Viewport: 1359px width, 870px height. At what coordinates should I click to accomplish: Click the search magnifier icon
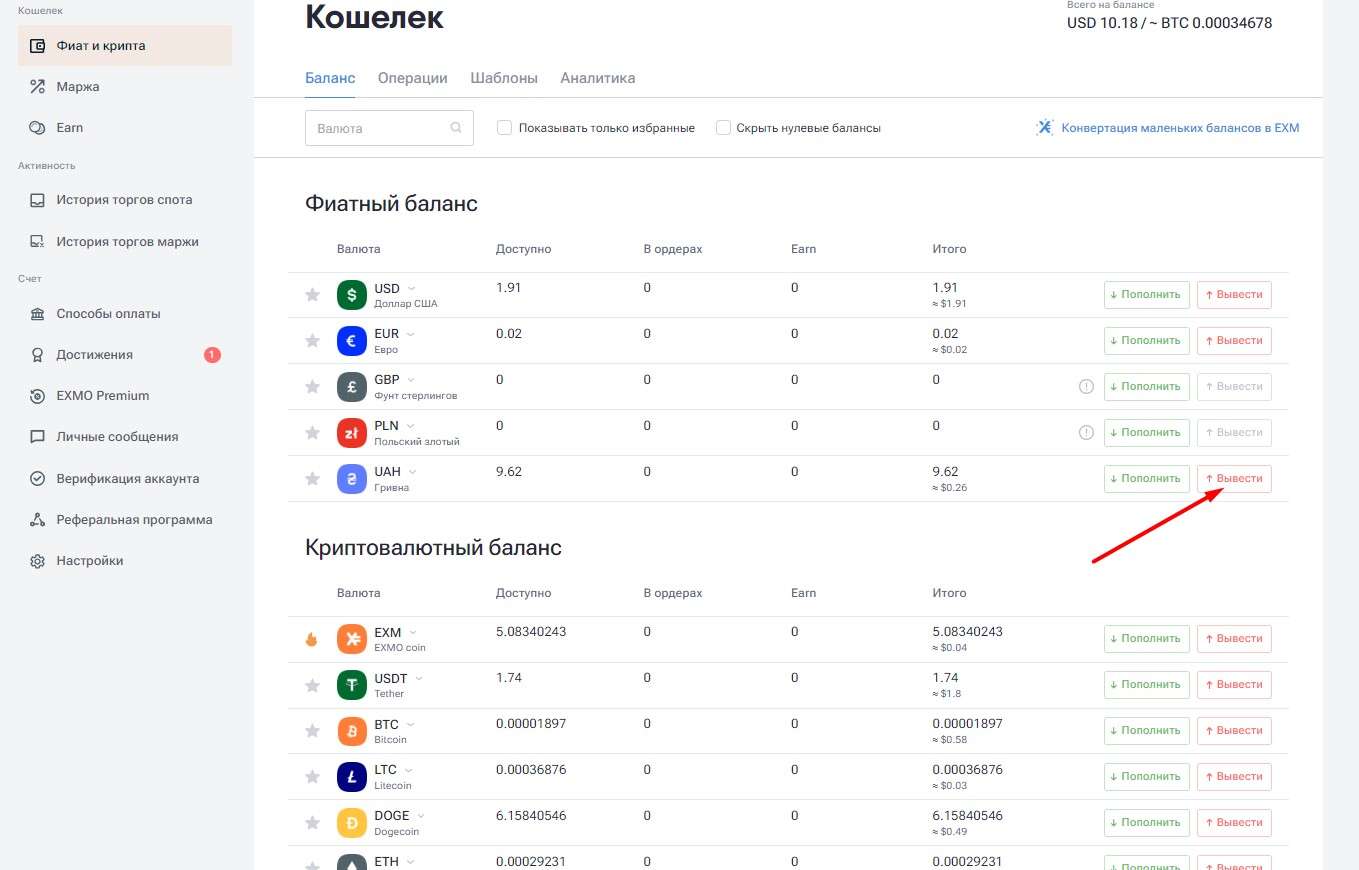456,128
